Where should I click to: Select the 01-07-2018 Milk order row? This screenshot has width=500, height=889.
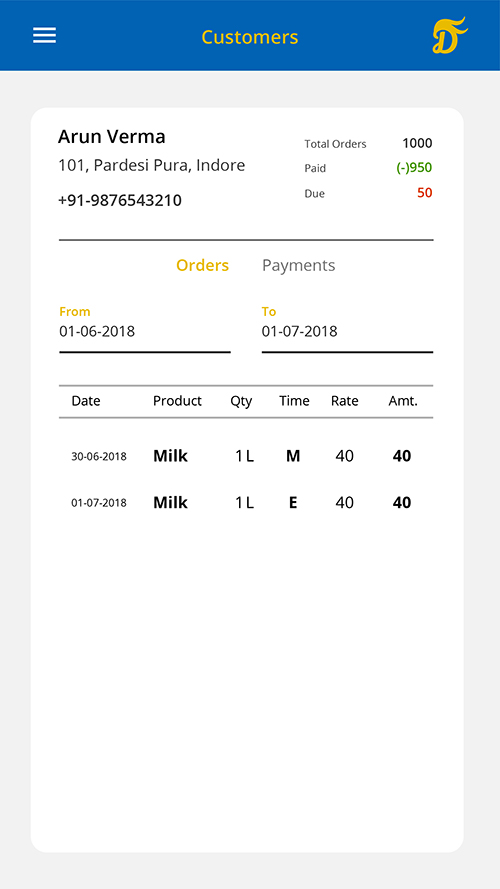pos(246,502)
